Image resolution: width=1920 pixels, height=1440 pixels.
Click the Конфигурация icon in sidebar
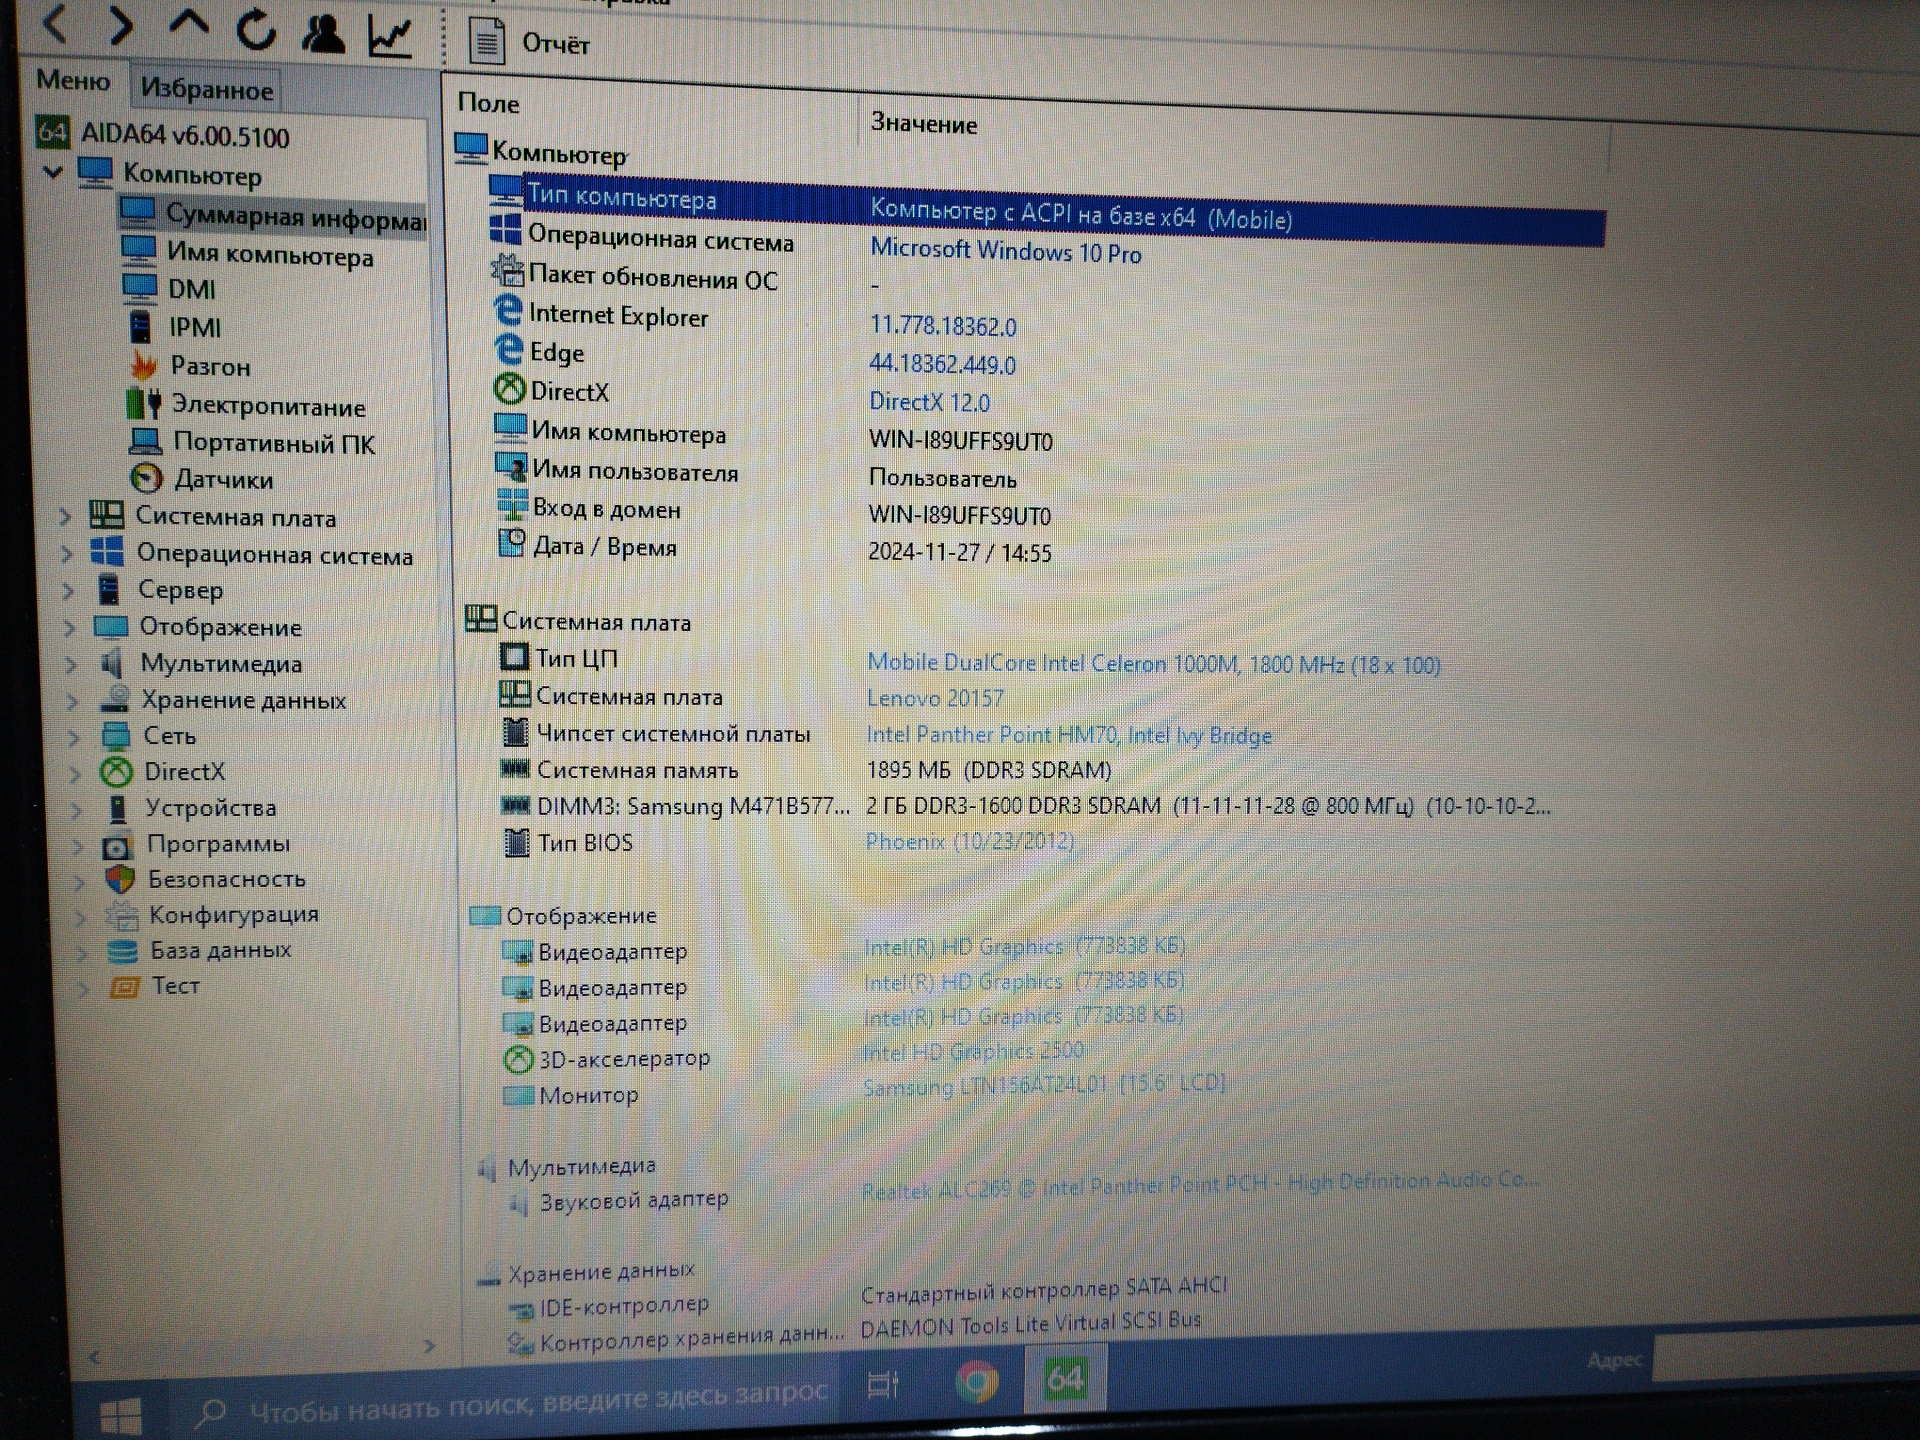coord(122,915)
